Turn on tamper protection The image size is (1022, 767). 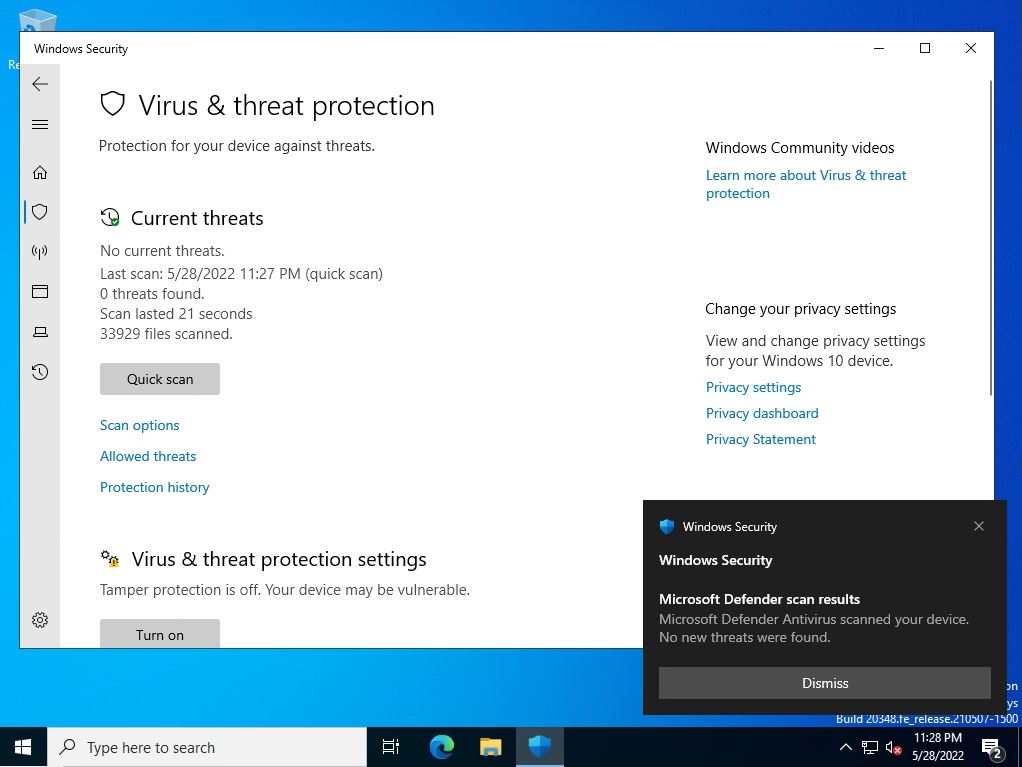tap(160, 633)
